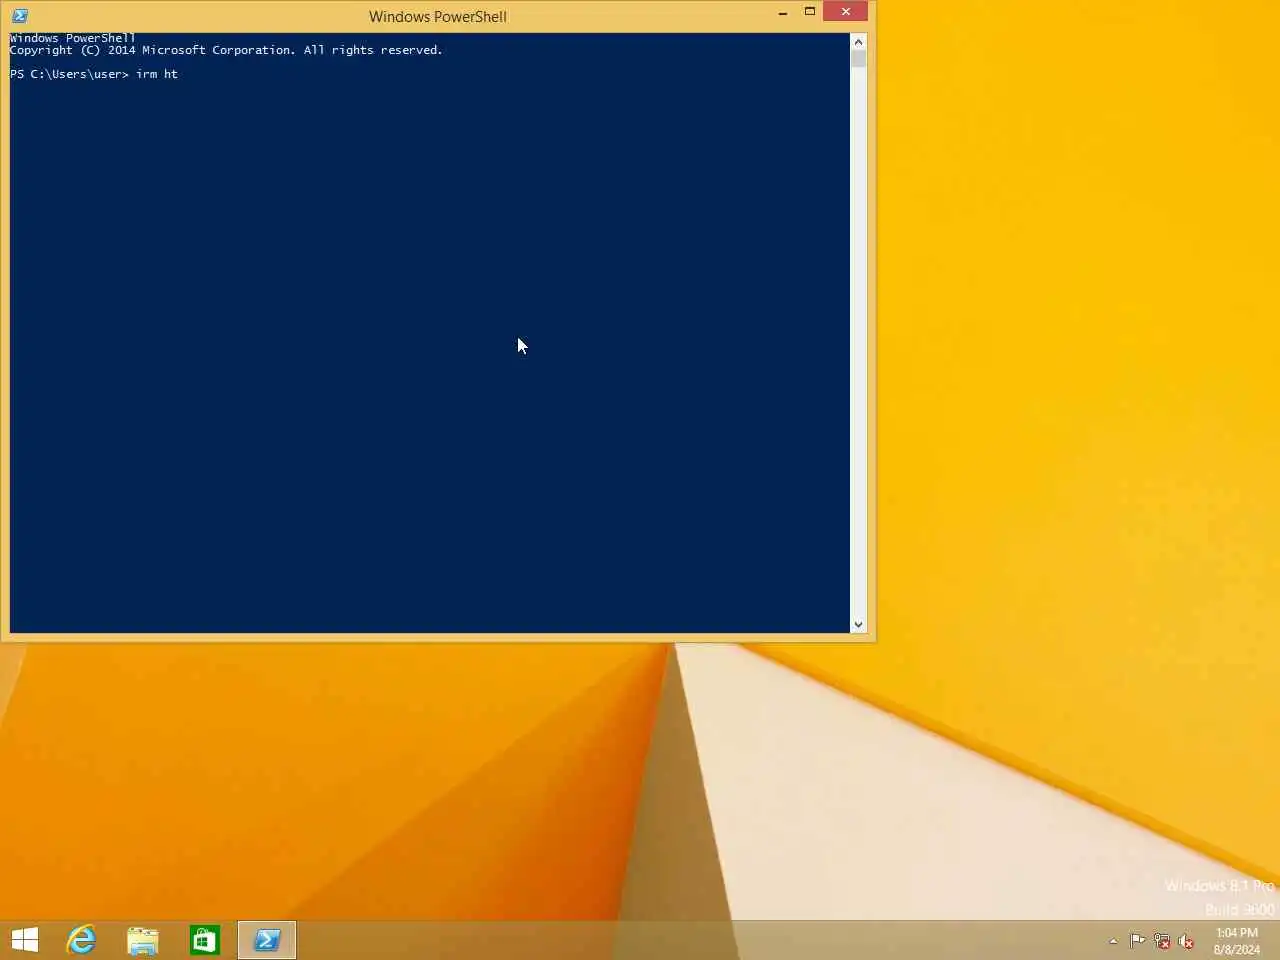Open the Windows Start button

coord(25,940)
